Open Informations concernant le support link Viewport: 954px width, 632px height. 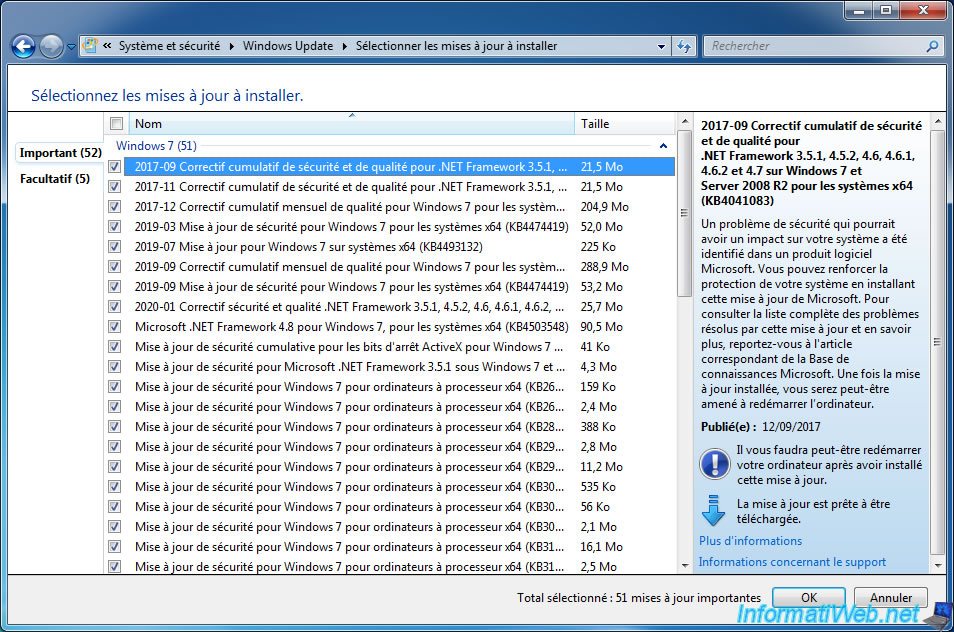(792, 562)
